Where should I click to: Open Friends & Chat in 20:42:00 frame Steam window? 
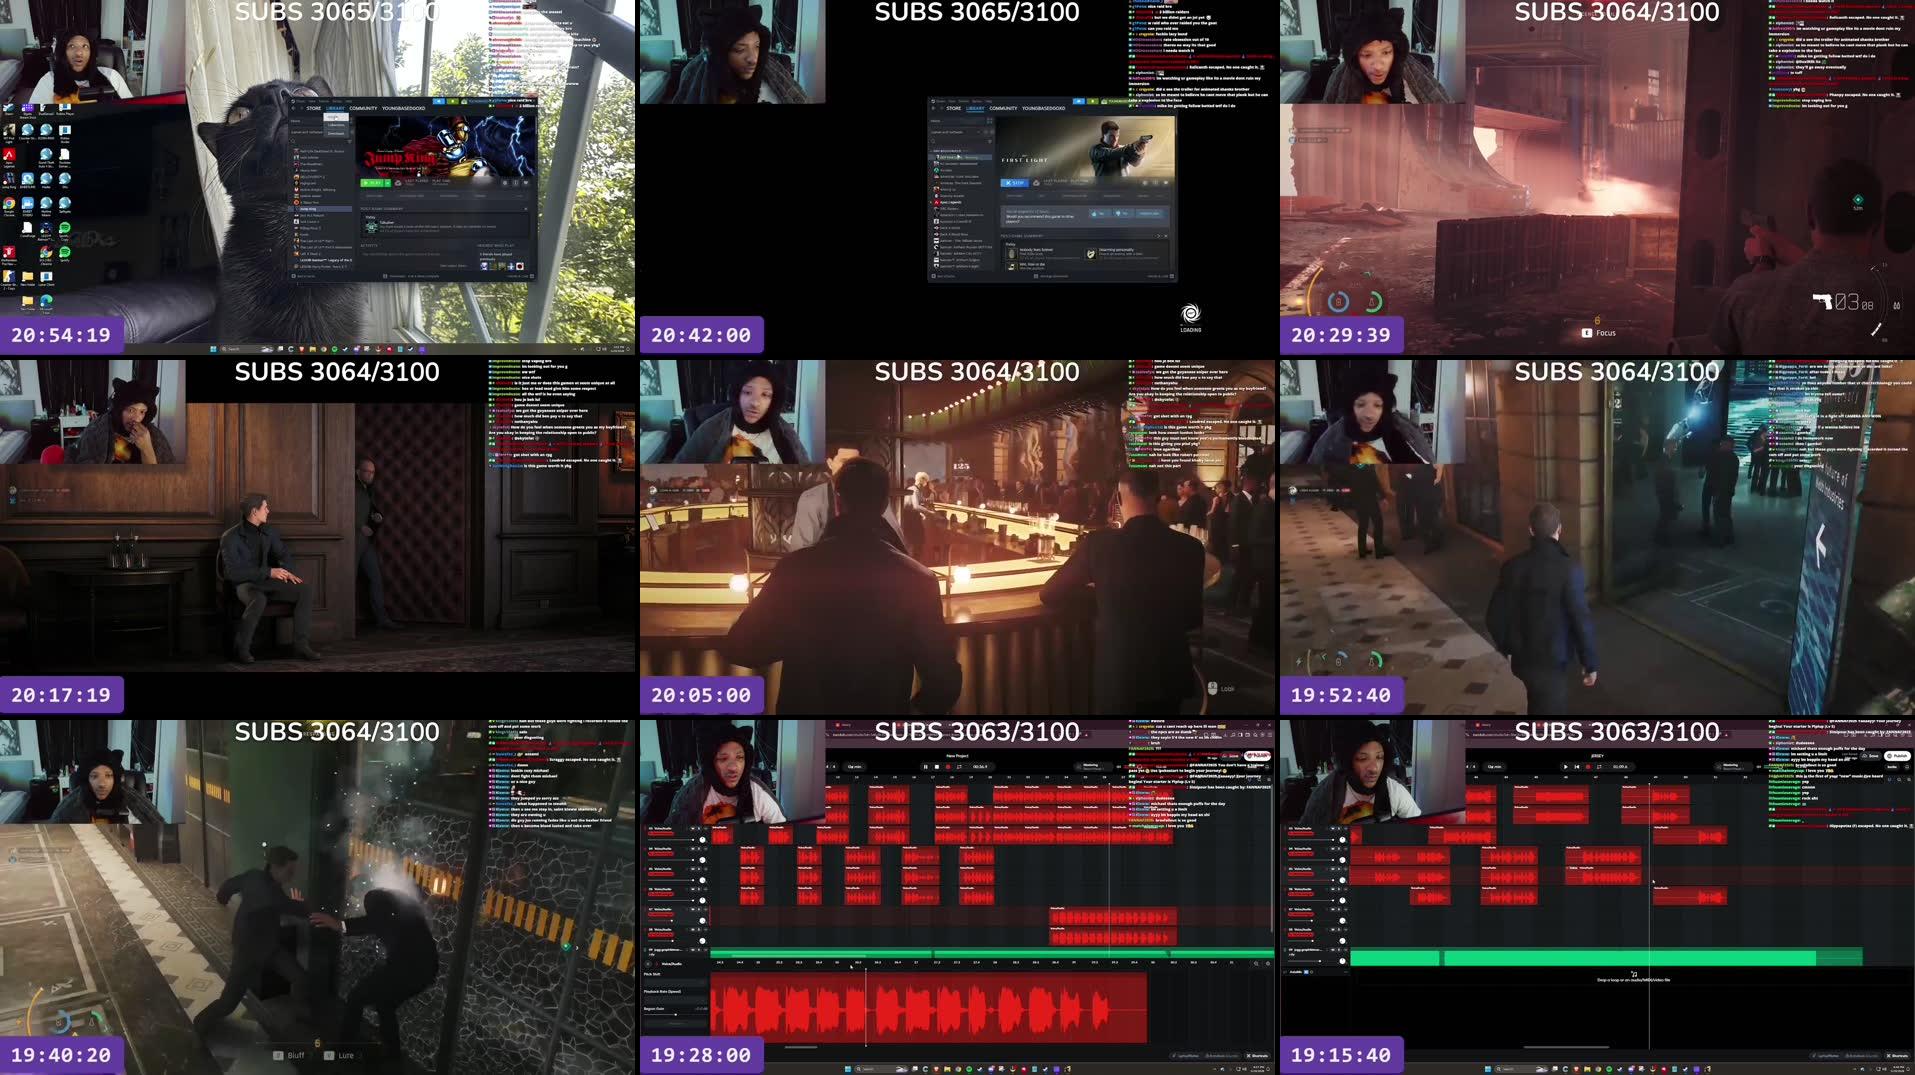tap(1160, 276)
